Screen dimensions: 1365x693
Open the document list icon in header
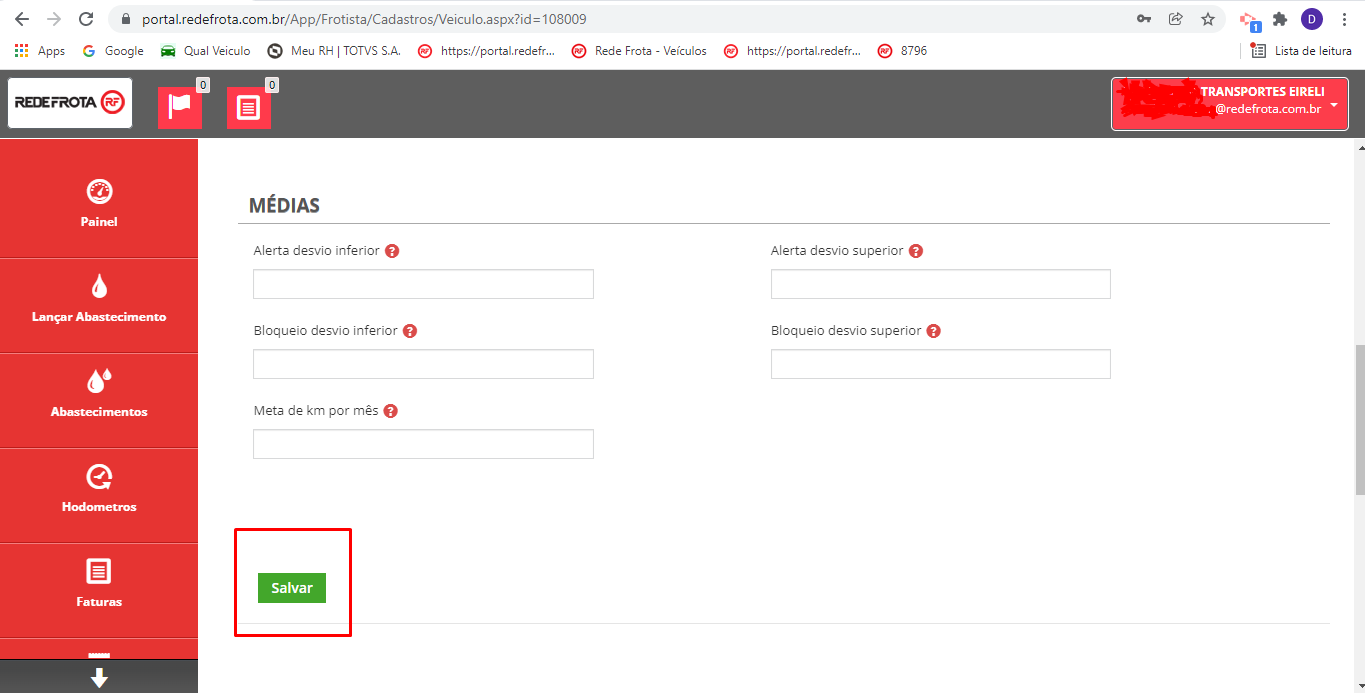pos(248,107)
